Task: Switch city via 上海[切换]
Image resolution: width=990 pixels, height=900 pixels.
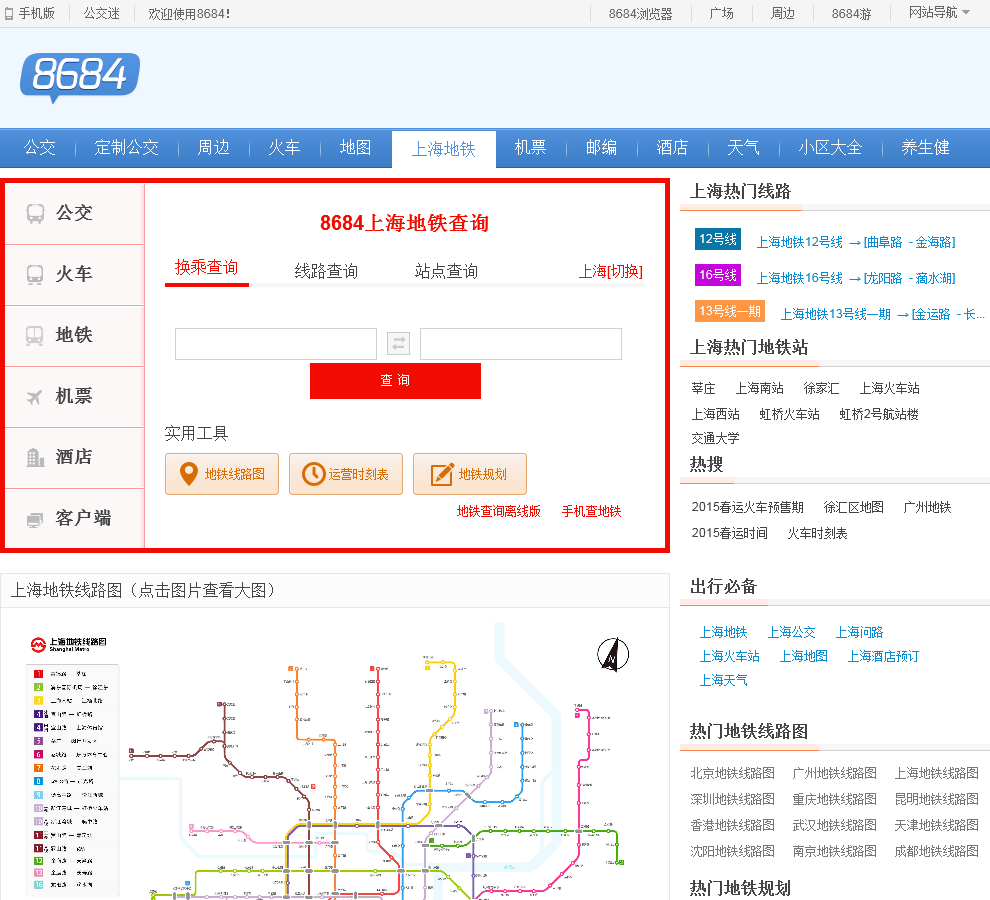Action: coord(611,272)
